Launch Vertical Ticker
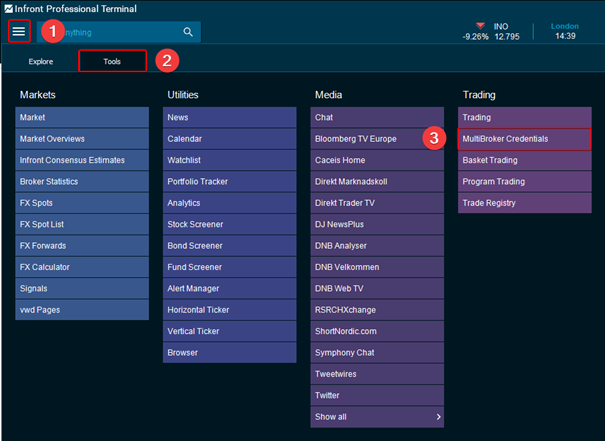 click(x=230, y=331)
